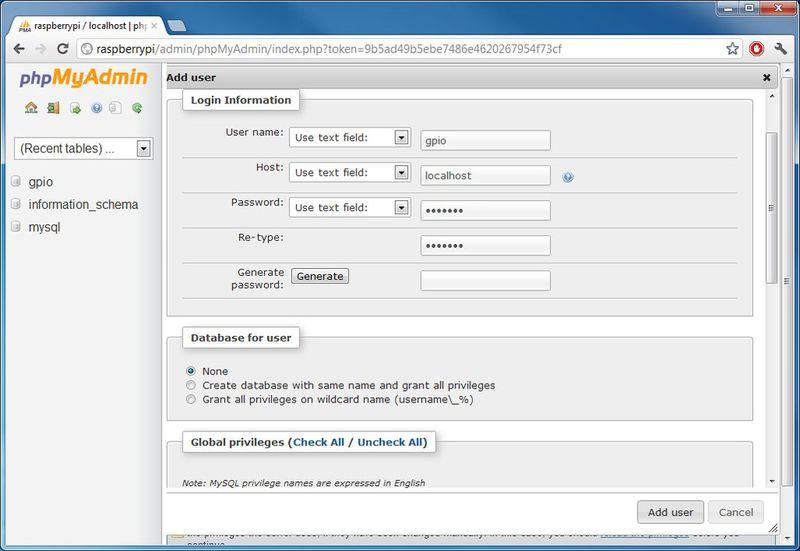Open the gpio database
800x551 pixels.
click(x=41, y=182)
